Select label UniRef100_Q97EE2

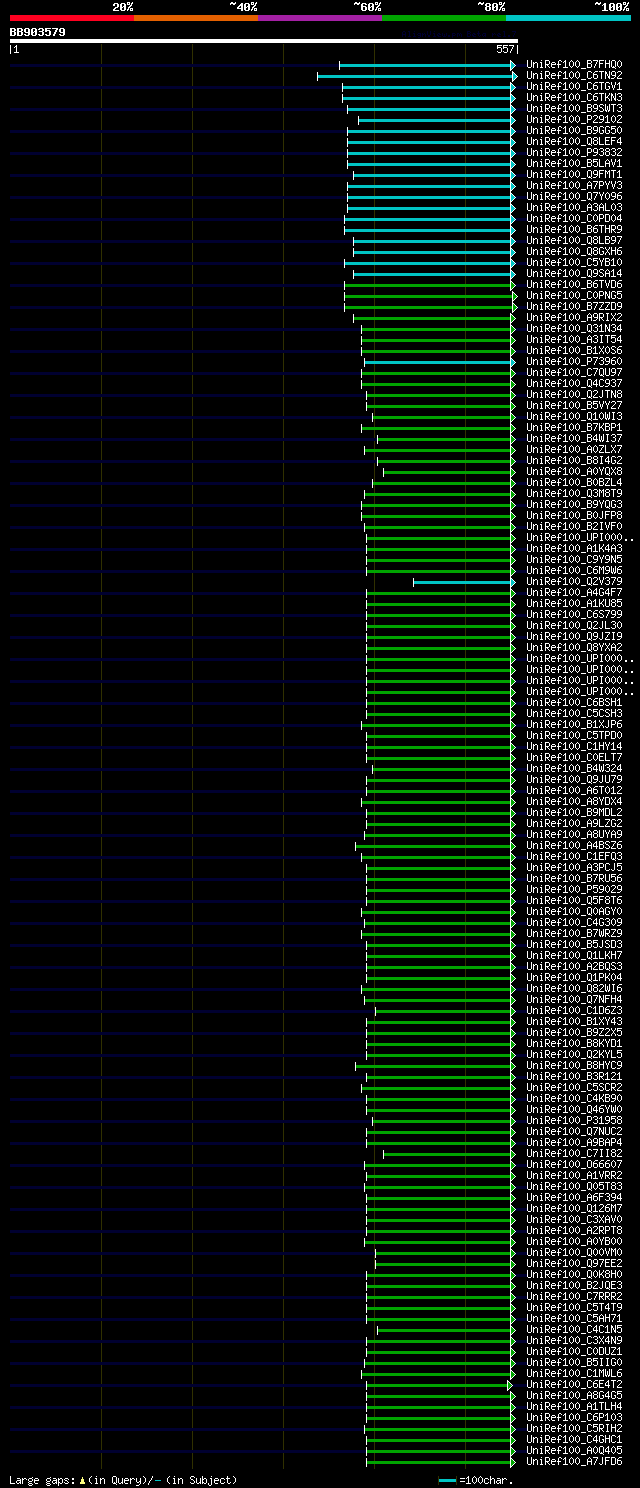(x=574, y=1263)
